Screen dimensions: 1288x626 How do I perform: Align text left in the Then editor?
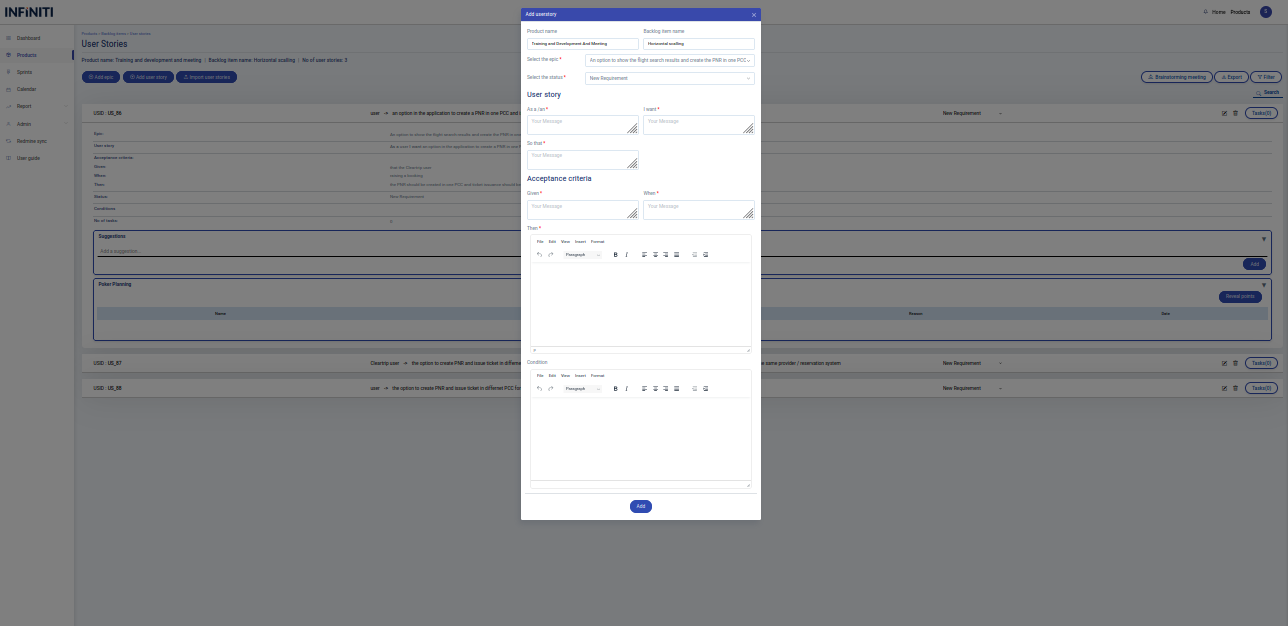click(644, 255)
